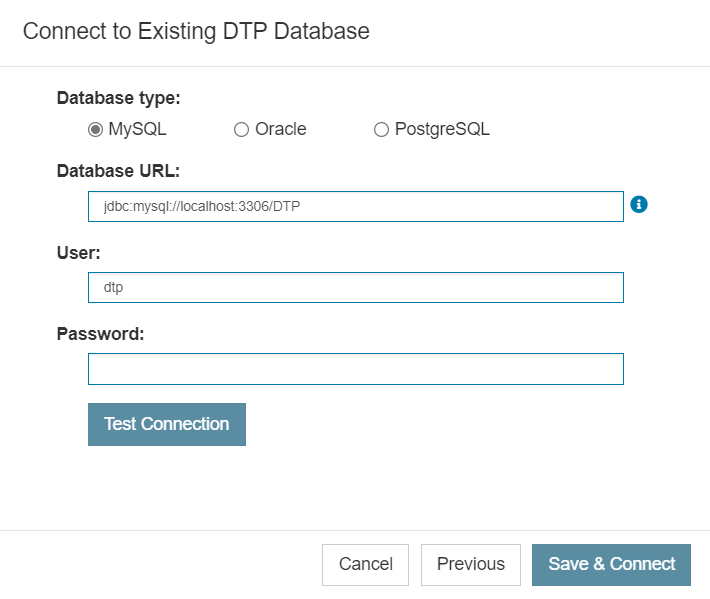Image resolution: width=710 pixels, height=599 pixels.
Task: Focus the empty Password input box
Action: (356, 369)
